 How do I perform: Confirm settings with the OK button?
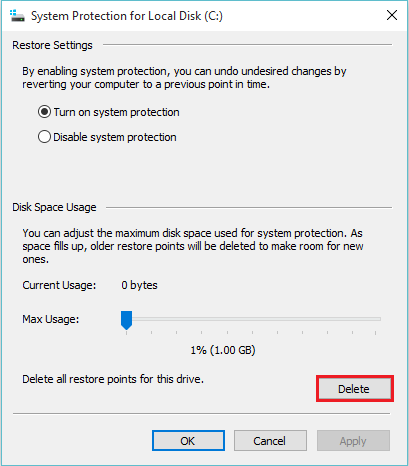point(188,441)
